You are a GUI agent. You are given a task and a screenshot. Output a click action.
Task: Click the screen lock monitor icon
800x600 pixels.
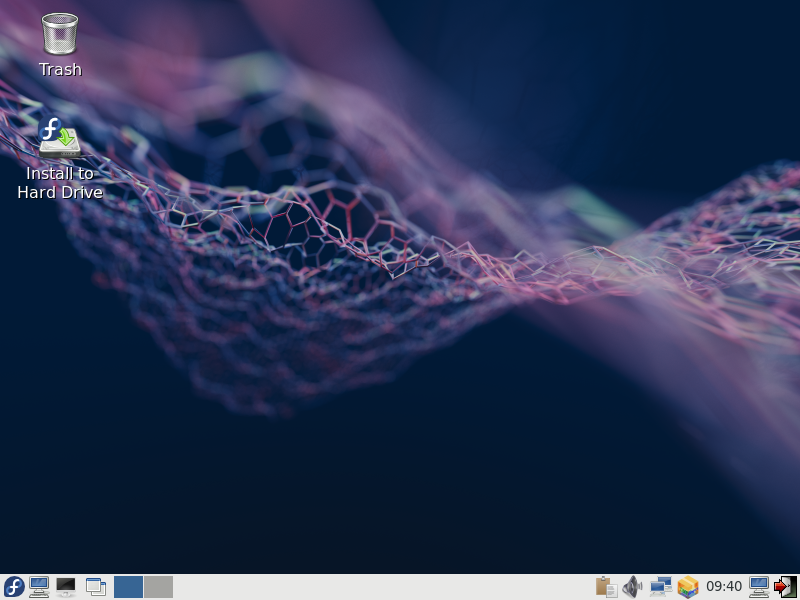[759, 587]
